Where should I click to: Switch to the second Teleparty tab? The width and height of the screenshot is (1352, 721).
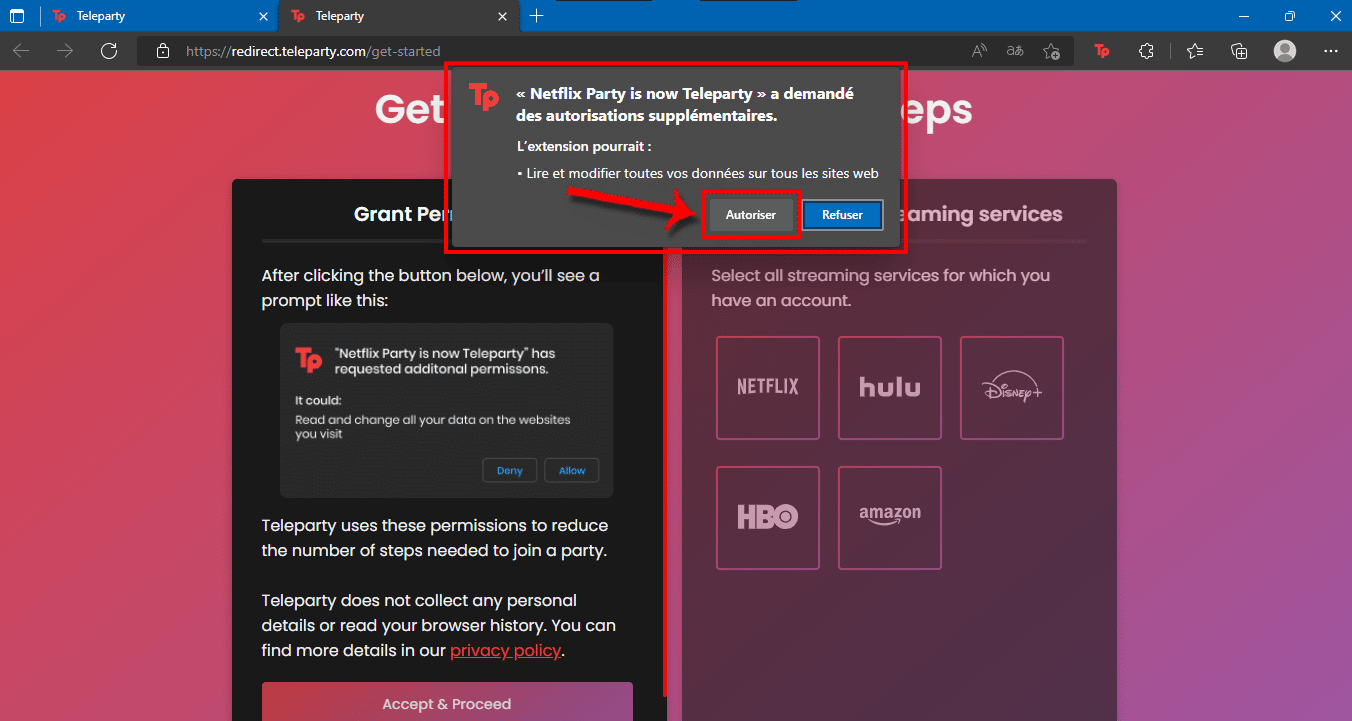[x=400, y=16]
